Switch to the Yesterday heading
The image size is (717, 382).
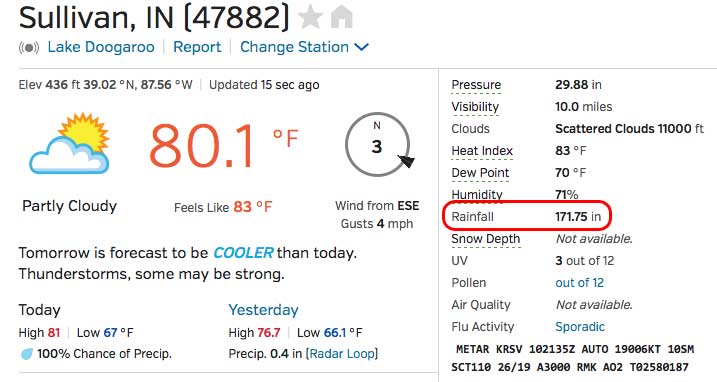pos(263,310)
